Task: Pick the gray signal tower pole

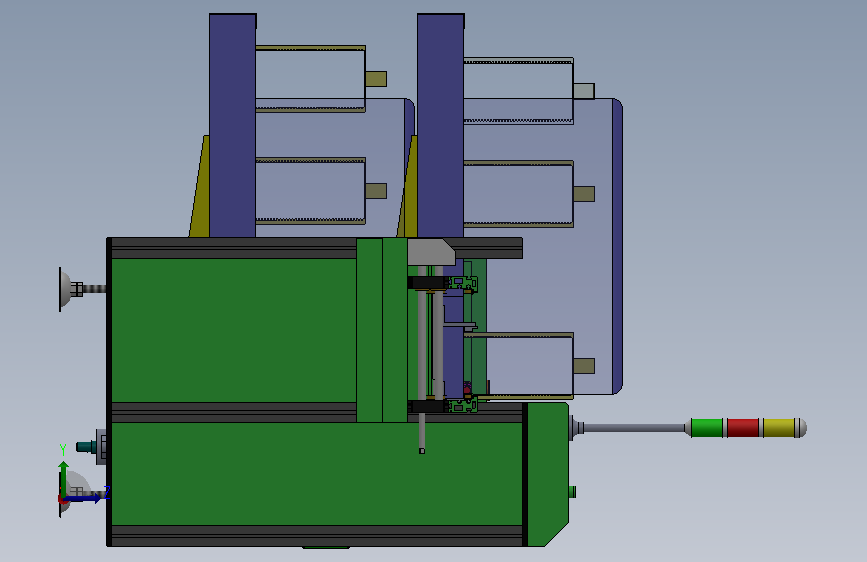Action: [635, 428]
